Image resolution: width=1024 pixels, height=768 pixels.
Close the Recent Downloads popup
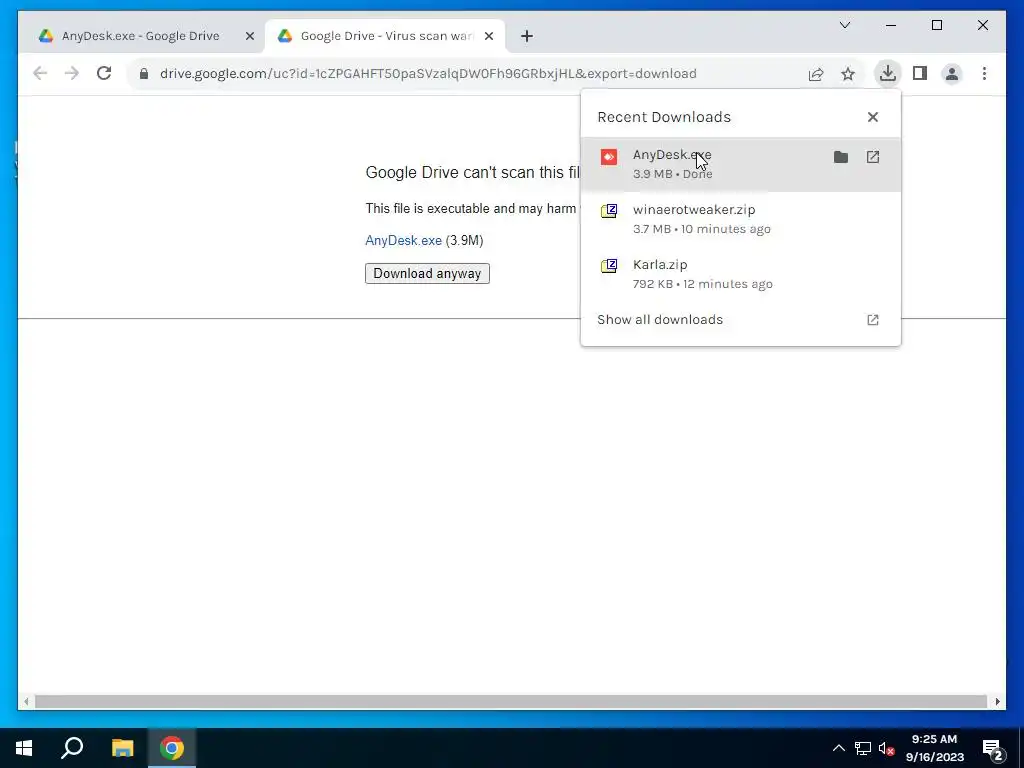tap(873, 117)
